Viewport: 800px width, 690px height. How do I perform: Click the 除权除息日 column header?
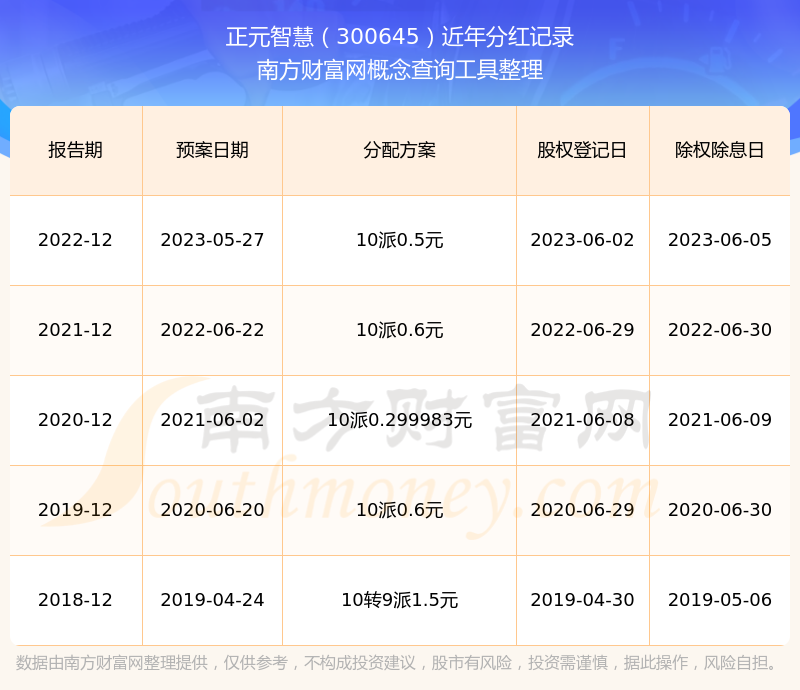(719, 150)
